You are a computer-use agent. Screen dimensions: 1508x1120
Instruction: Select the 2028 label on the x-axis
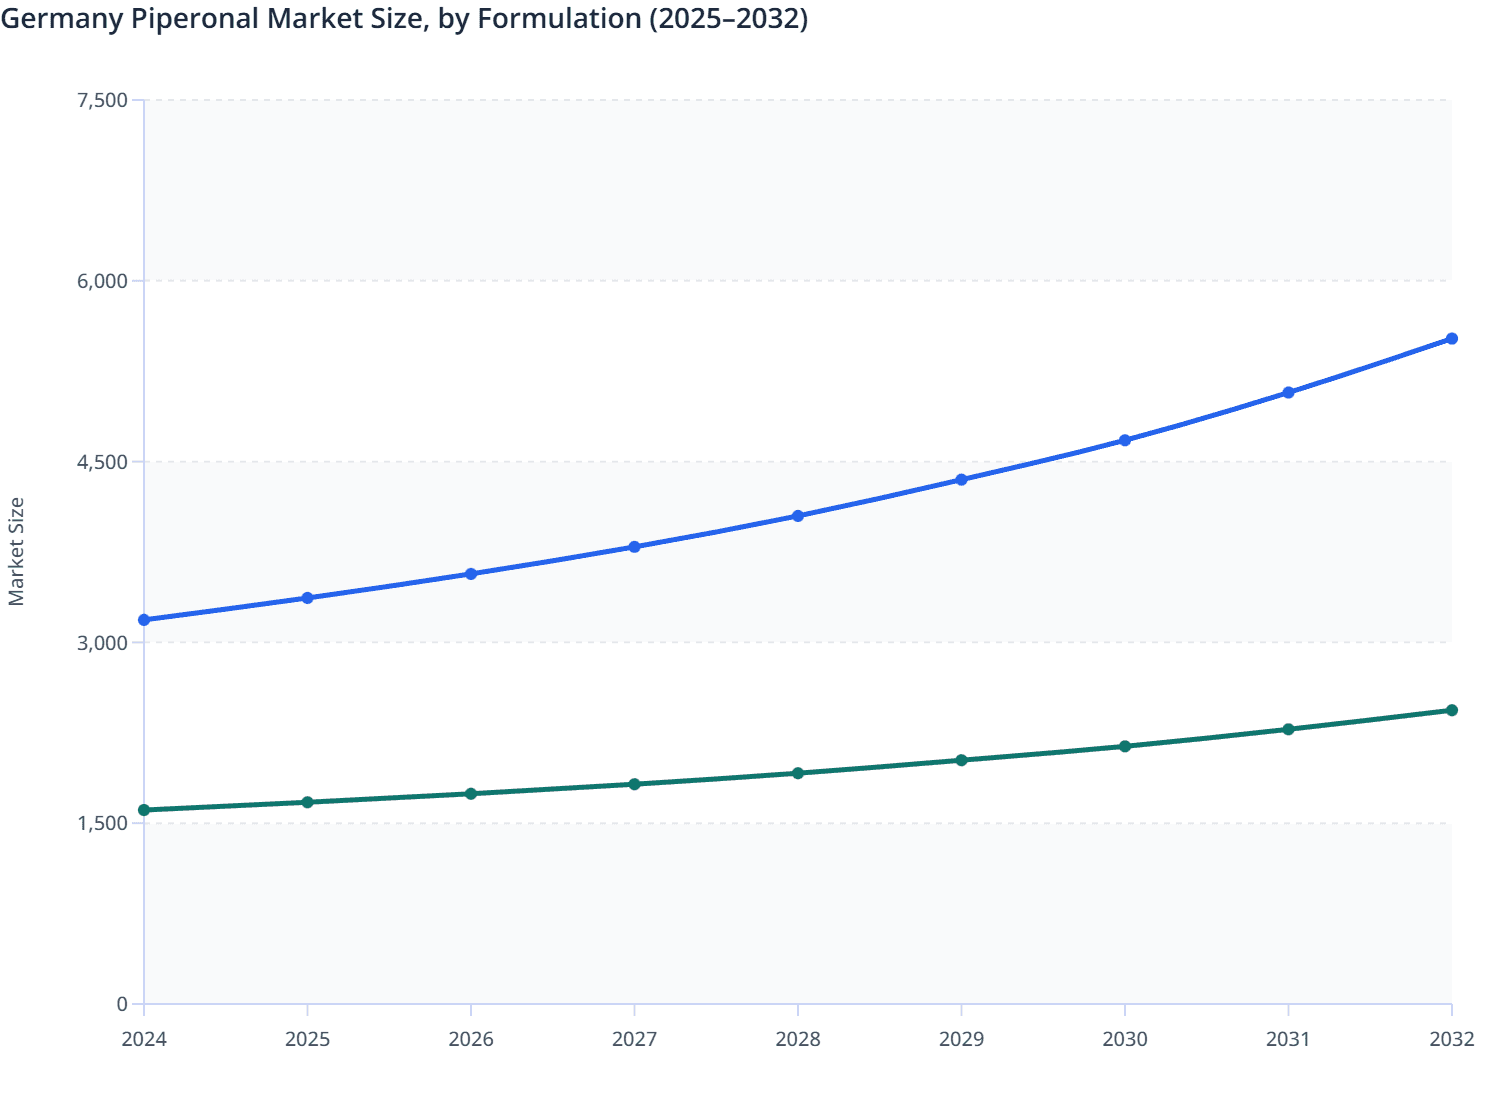(797, 1040)
